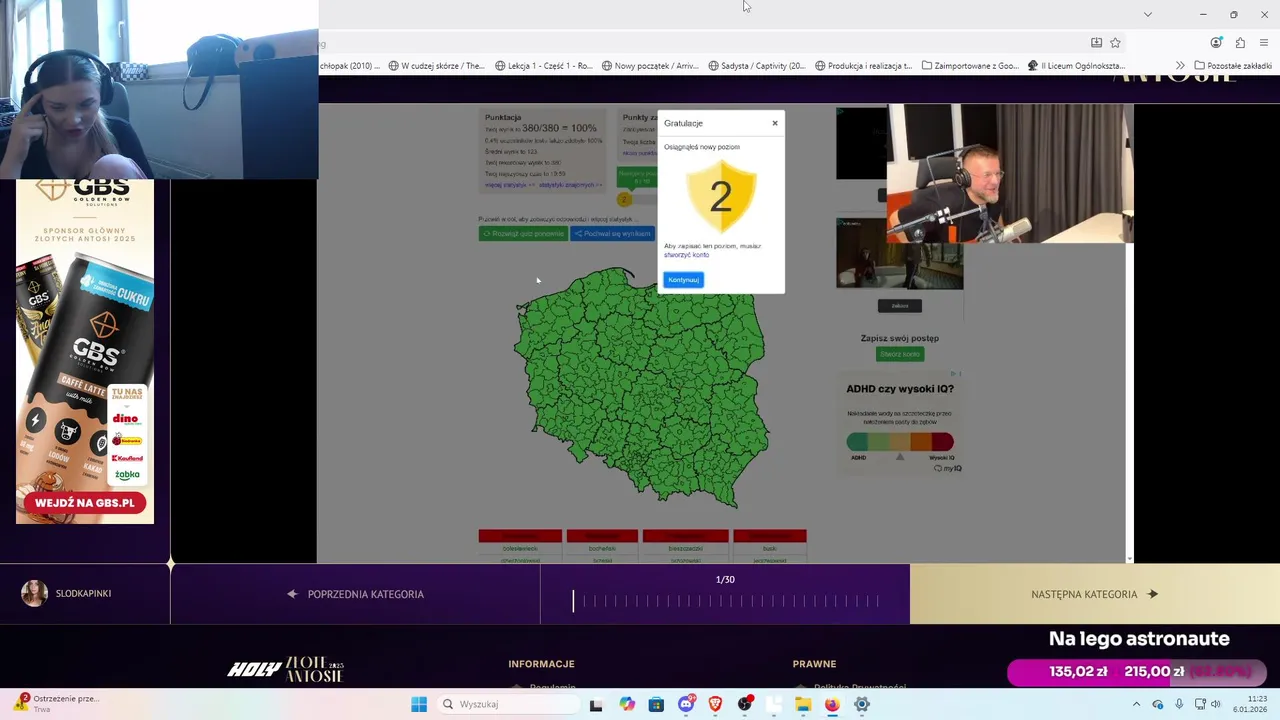1280x720 pixels.
Task: Click the 'Wejdź na GBS.PL' banner button
Action: 85,503
